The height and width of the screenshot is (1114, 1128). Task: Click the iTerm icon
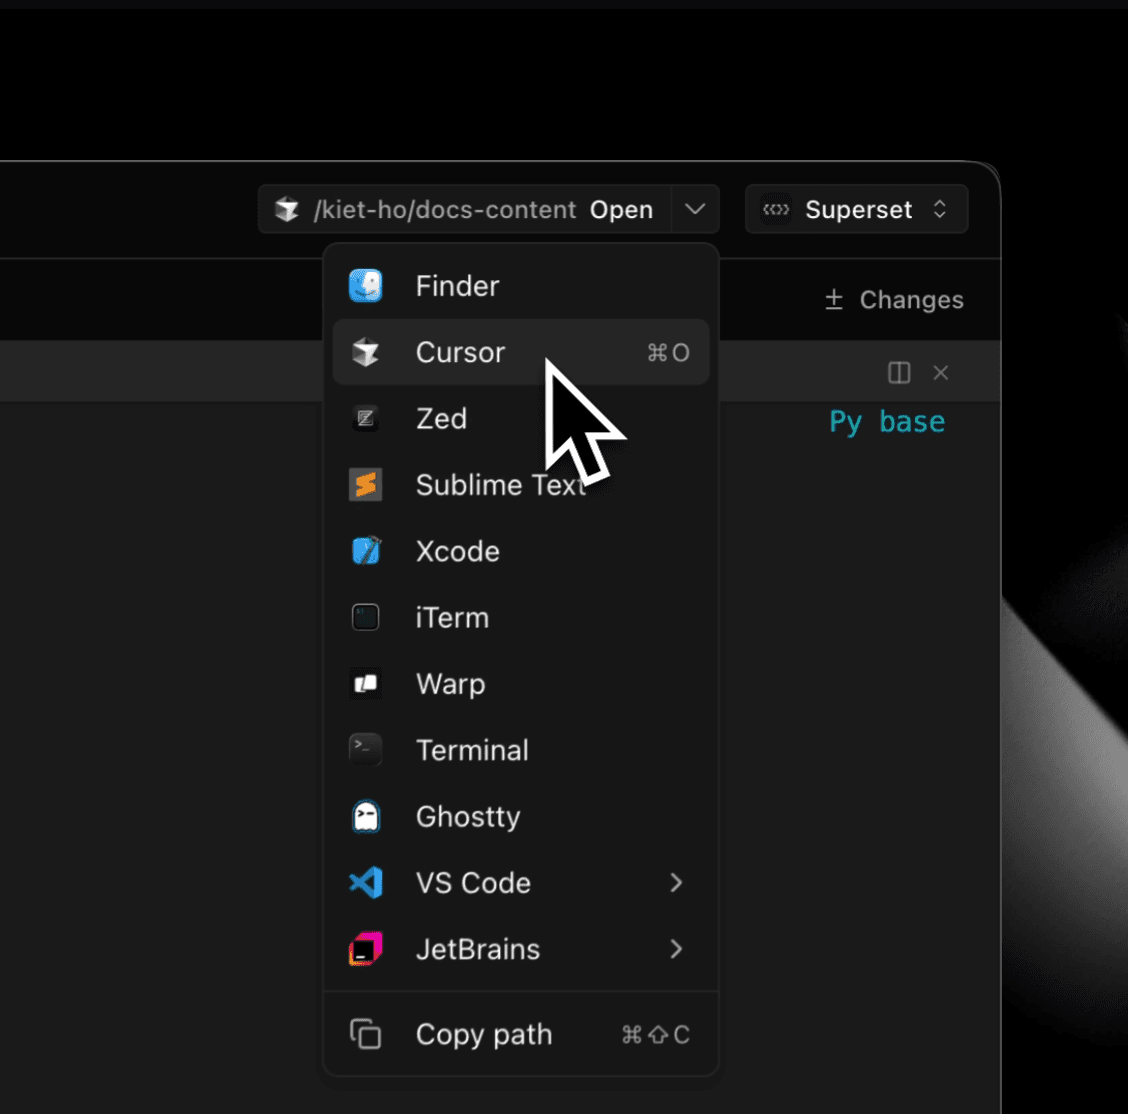[x=365, y=617]
